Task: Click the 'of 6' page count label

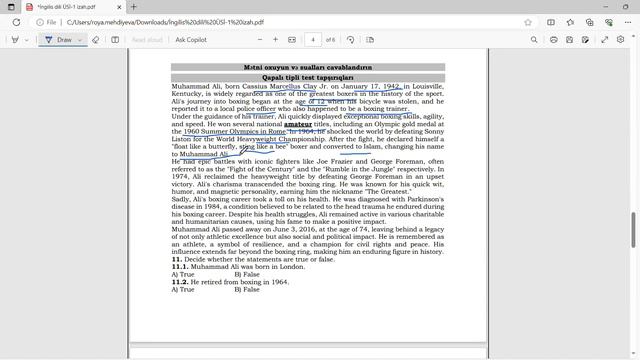Action: tap(331, 40)
